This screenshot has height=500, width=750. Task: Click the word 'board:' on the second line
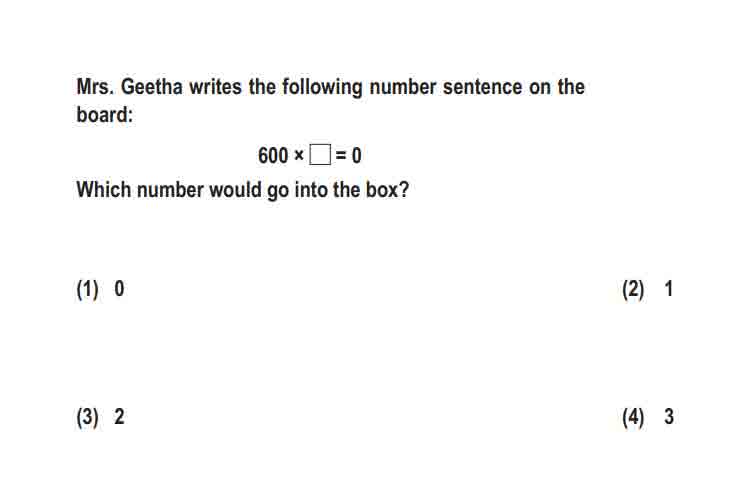pos(104,114)
